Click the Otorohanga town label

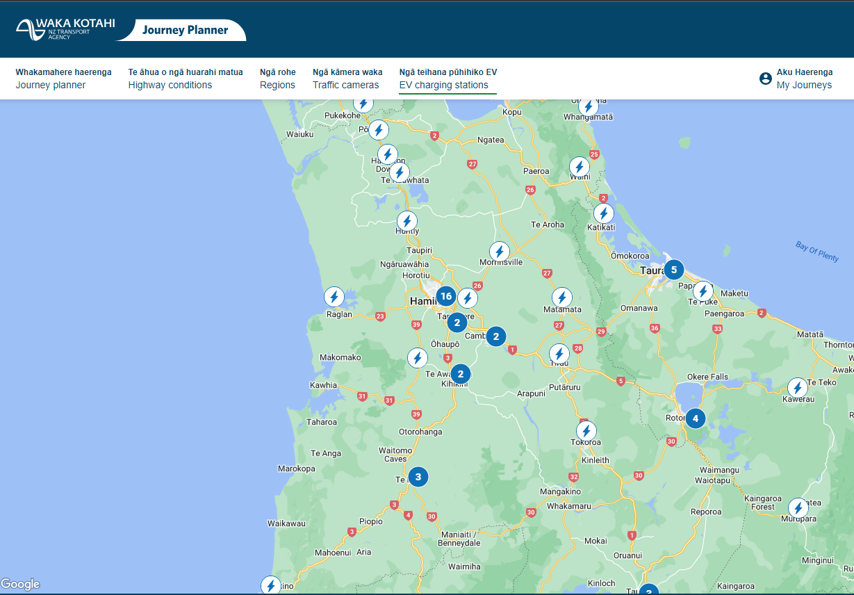[420, 432]
